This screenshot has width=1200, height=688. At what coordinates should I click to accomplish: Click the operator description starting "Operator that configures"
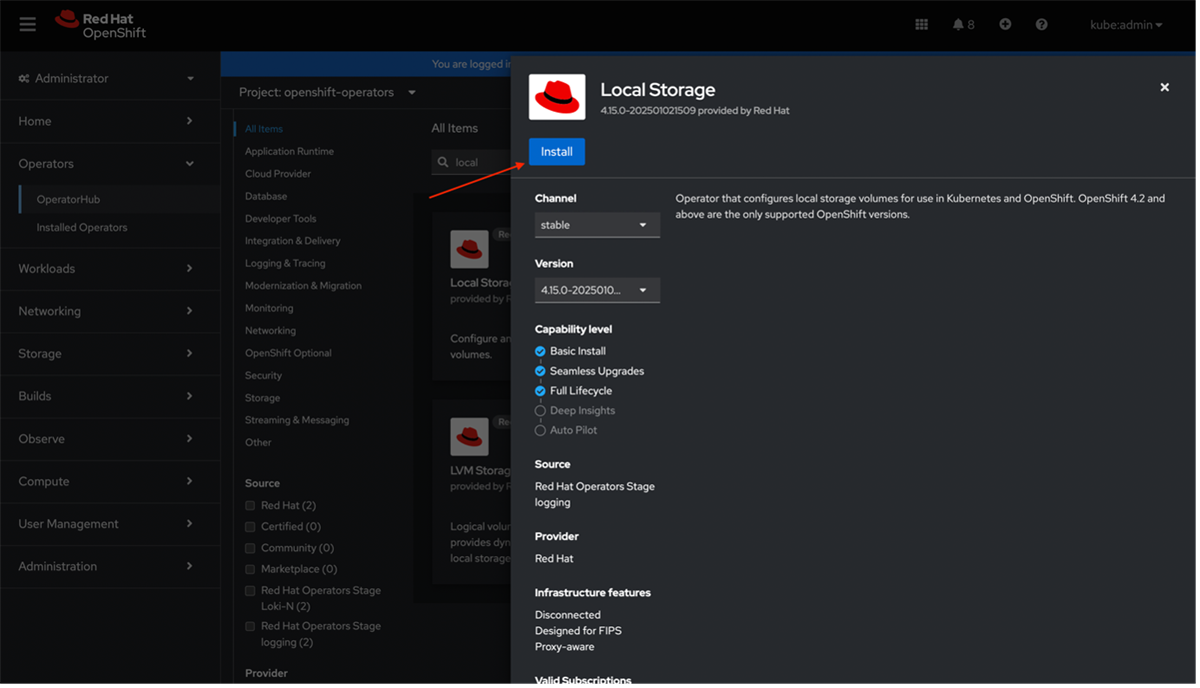920,206
